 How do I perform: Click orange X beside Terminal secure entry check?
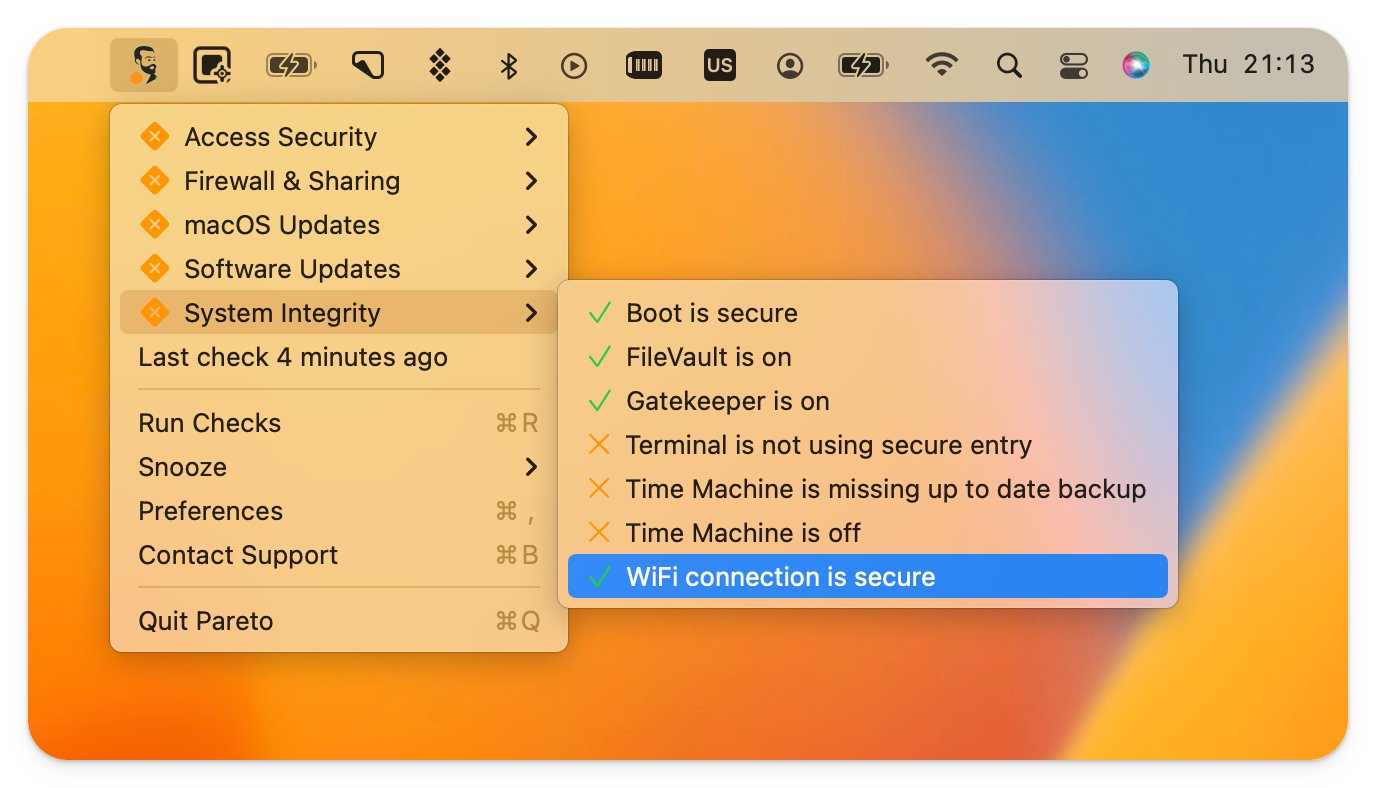[x=599, y=445]
